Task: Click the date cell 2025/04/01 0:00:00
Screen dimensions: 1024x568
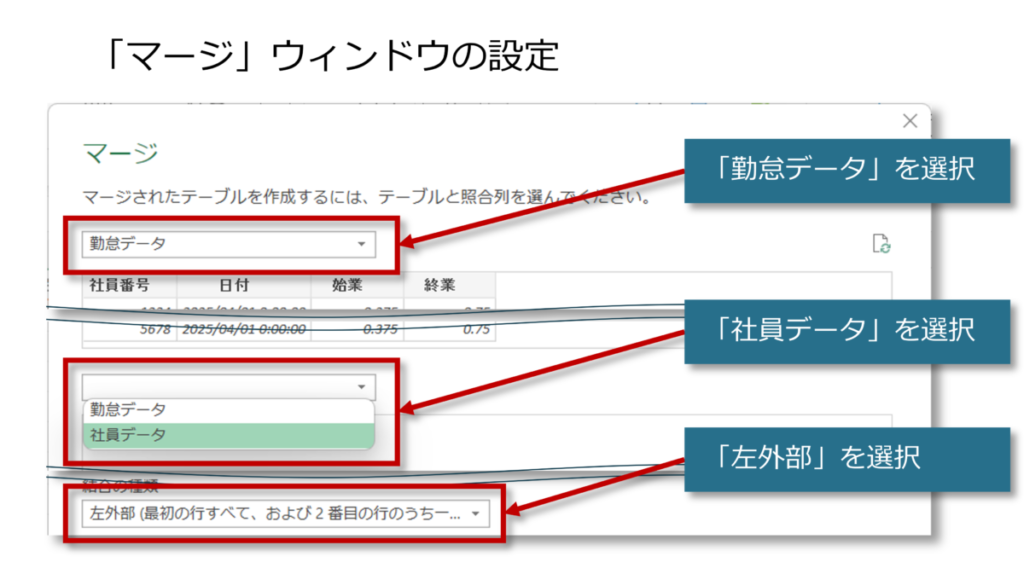Action: pos(241,328)
